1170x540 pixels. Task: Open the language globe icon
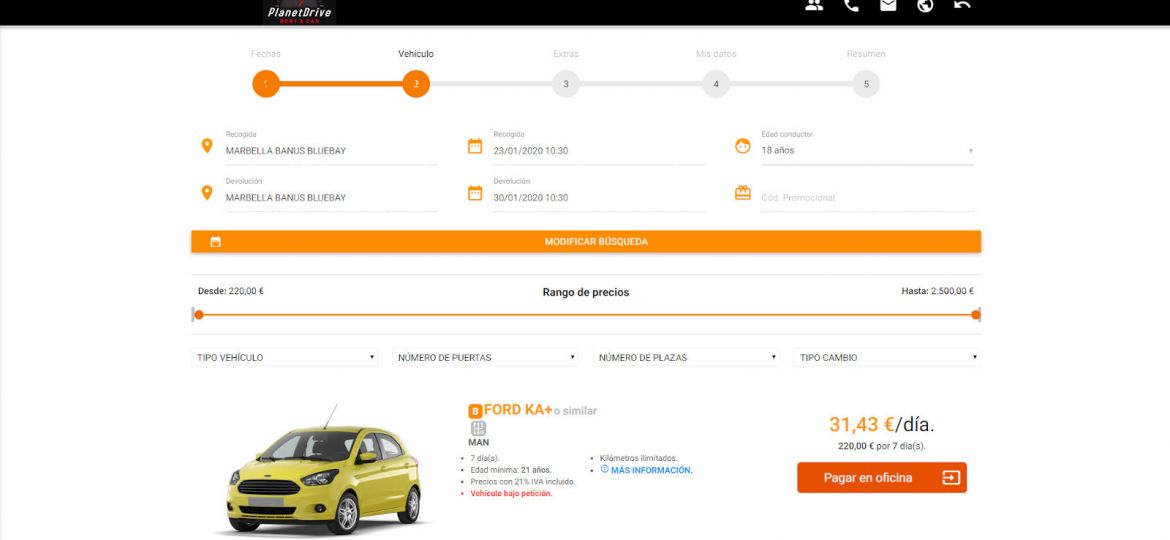coord(925,5)
